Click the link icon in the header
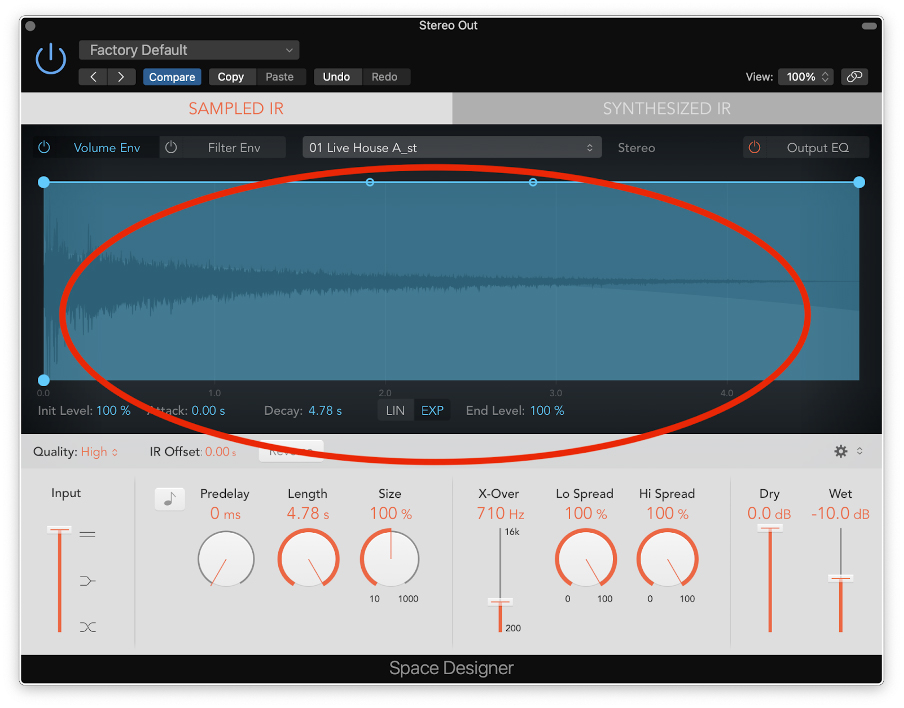904x708 pixels. [x=854, y=77]
